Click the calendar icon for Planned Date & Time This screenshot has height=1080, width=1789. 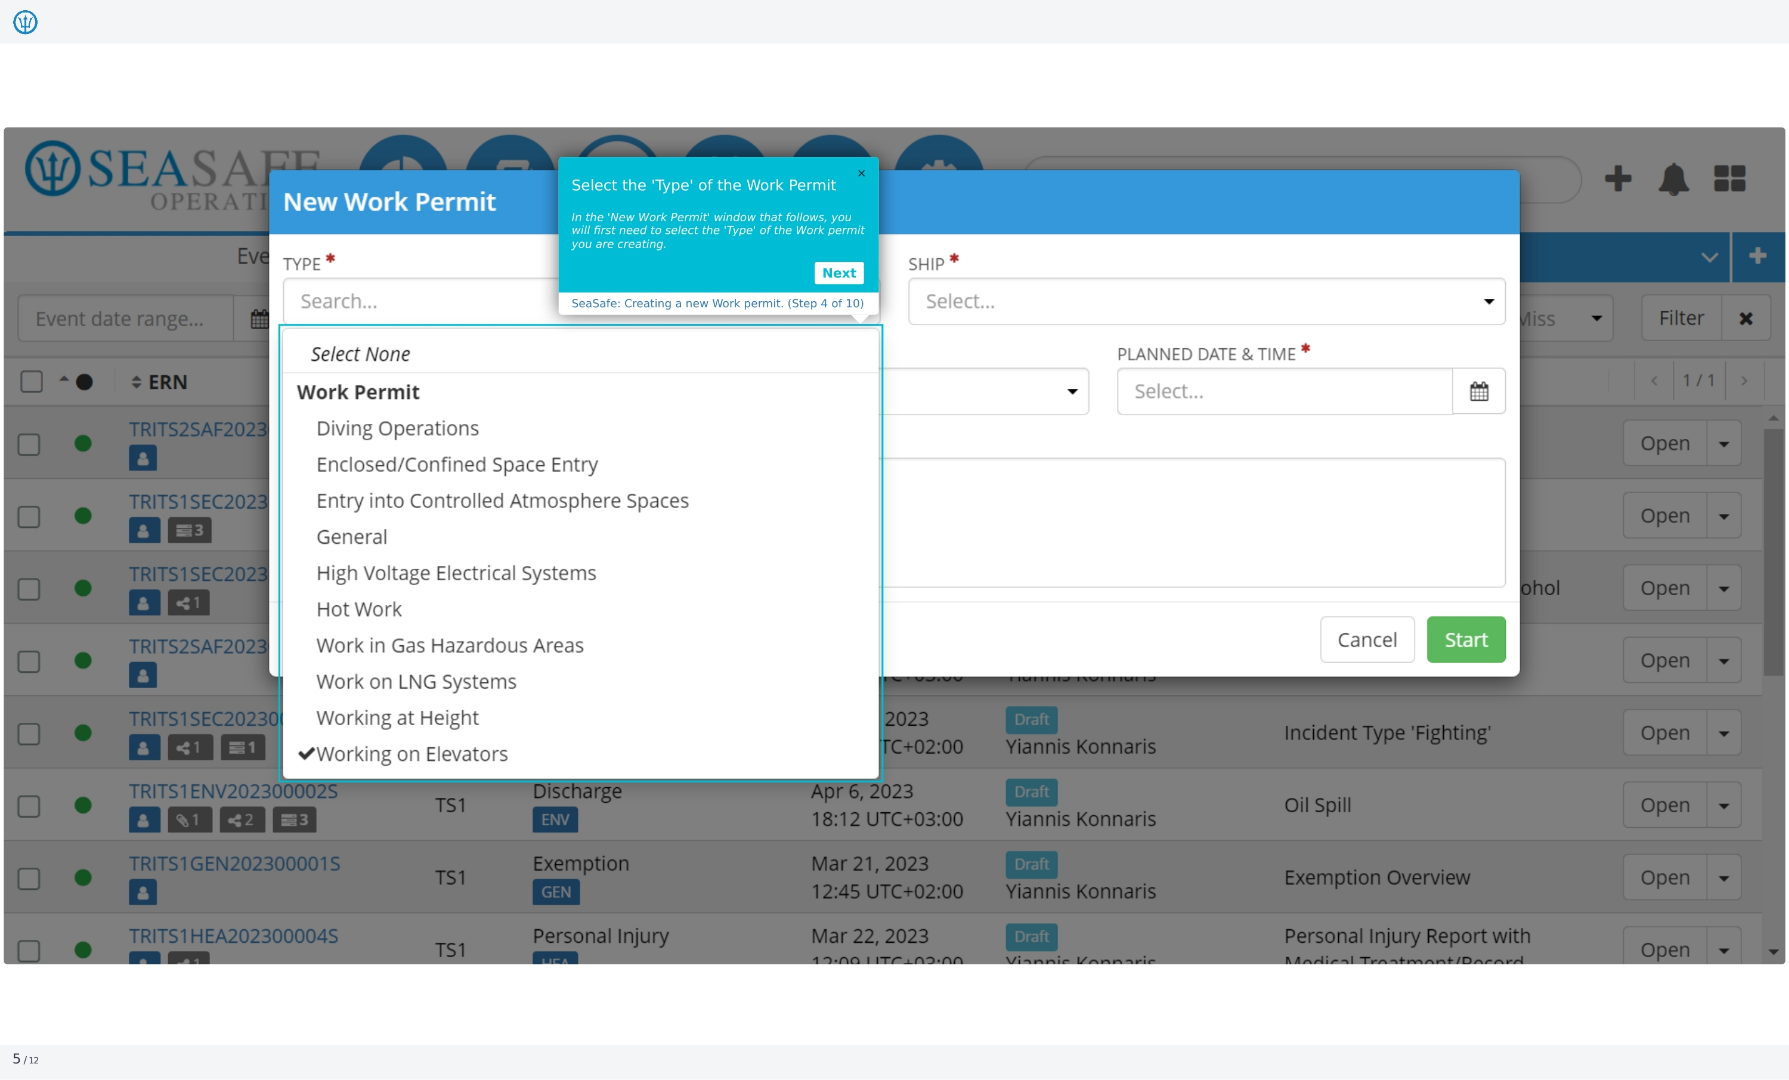[x=1479, y=391]
